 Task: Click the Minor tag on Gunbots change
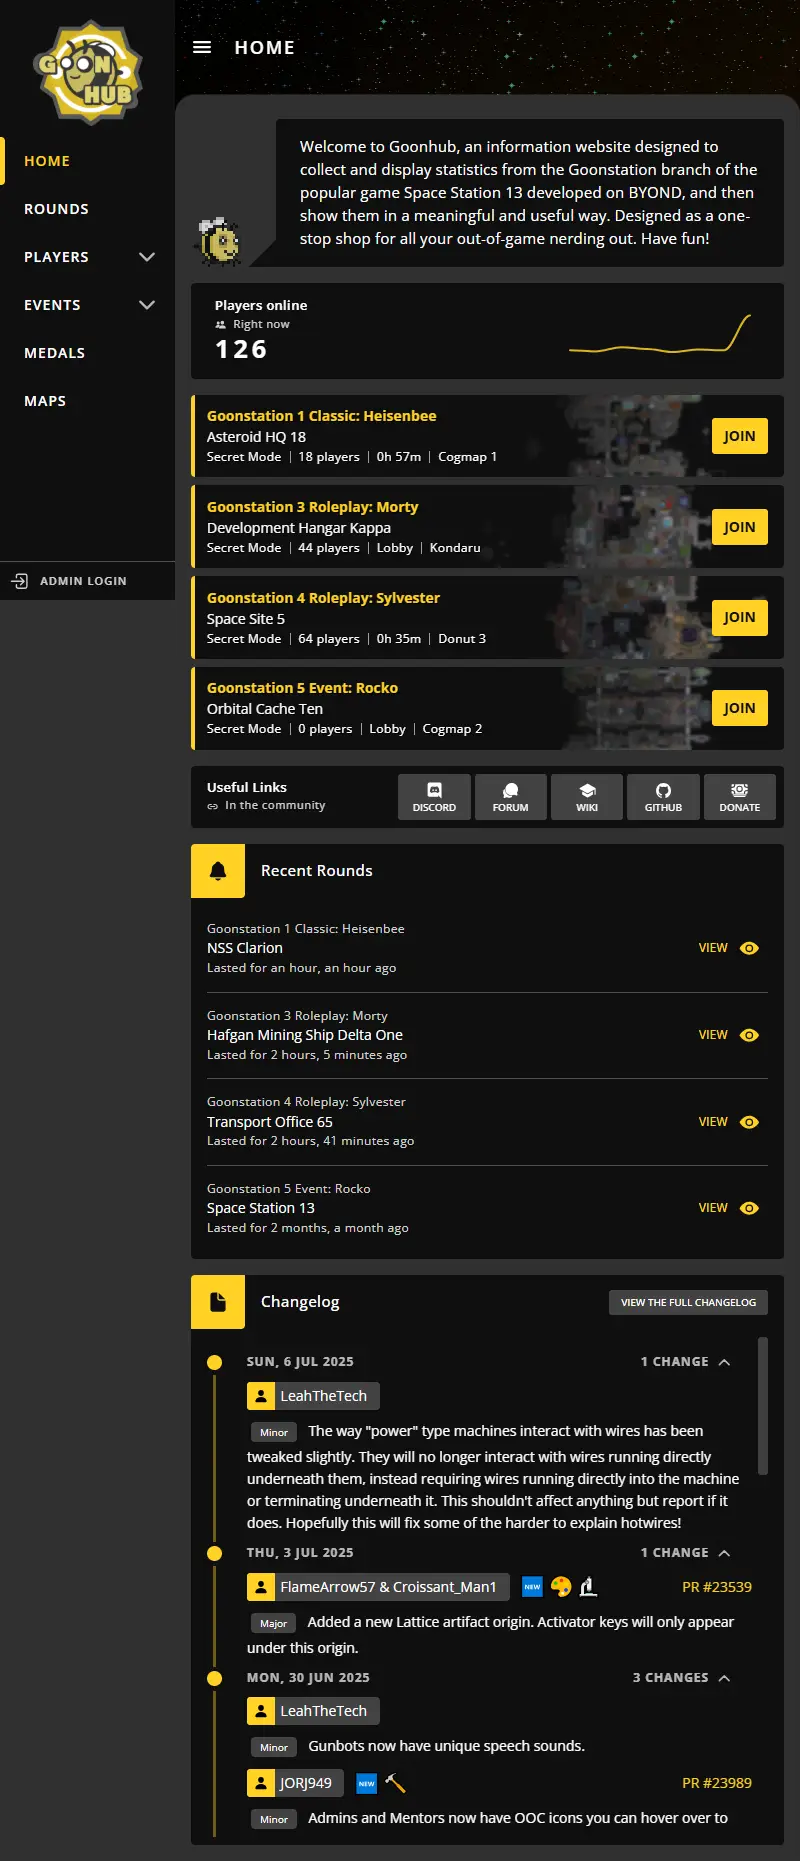click(274, 1747)
